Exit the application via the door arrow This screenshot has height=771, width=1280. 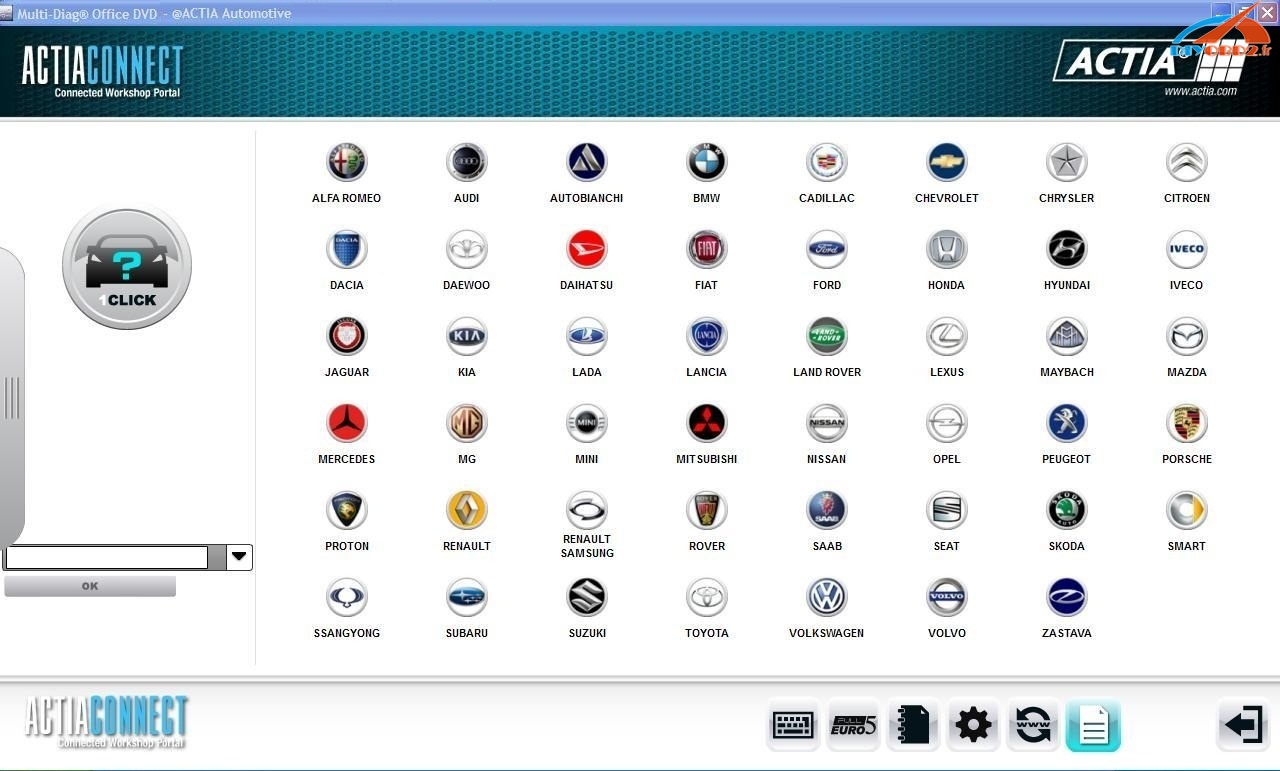(1243, 724)
